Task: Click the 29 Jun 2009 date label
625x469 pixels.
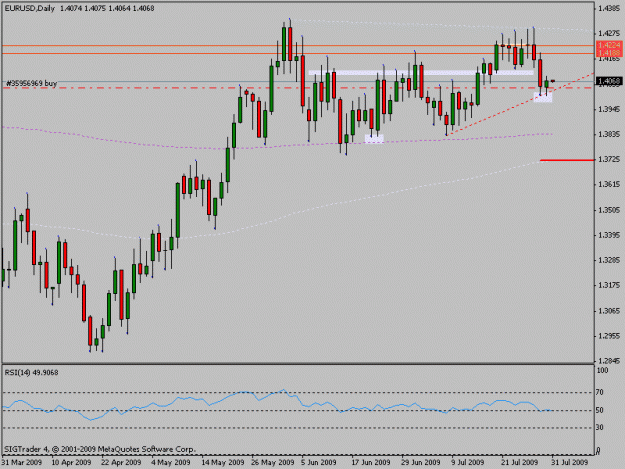Action: point(421,463)
